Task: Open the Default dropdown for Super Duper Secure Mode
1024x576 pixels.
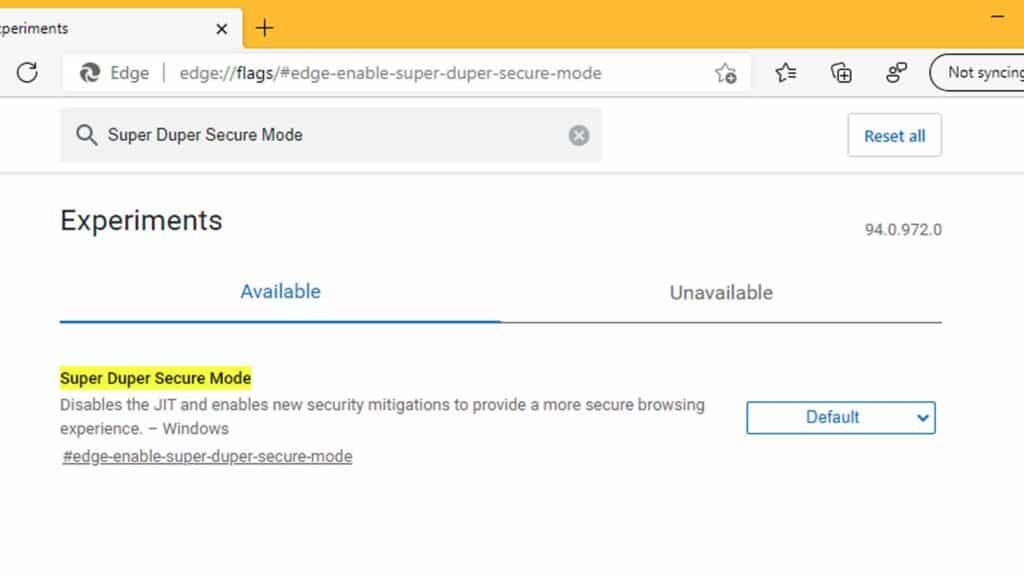Action: coord(840,417)
